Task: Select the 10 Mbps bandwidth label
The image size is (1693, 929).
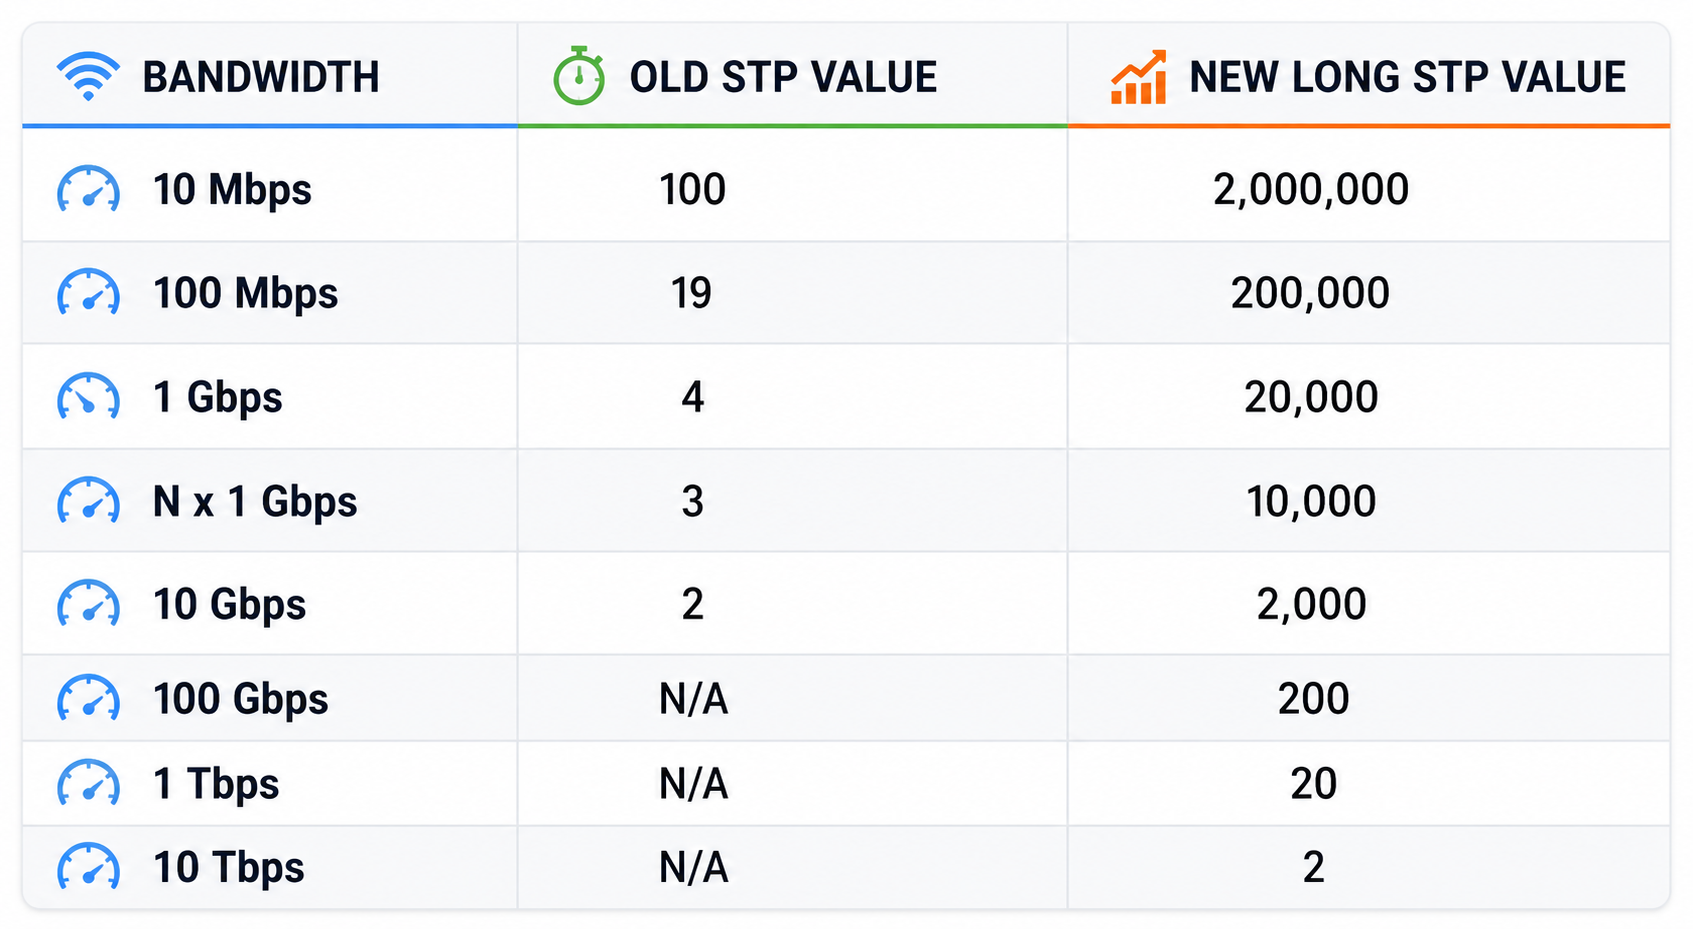Action: click(x=232, y=190)
